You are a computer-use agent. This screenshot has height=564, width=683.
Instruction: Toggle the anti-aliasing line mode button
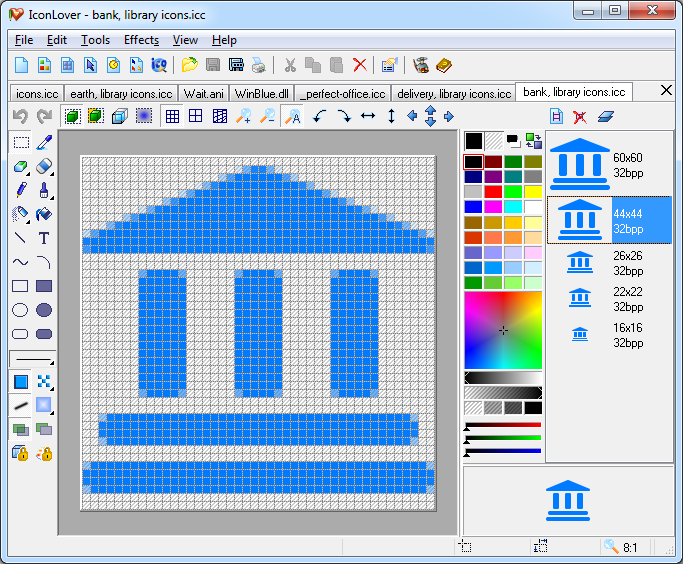[20, 405]
